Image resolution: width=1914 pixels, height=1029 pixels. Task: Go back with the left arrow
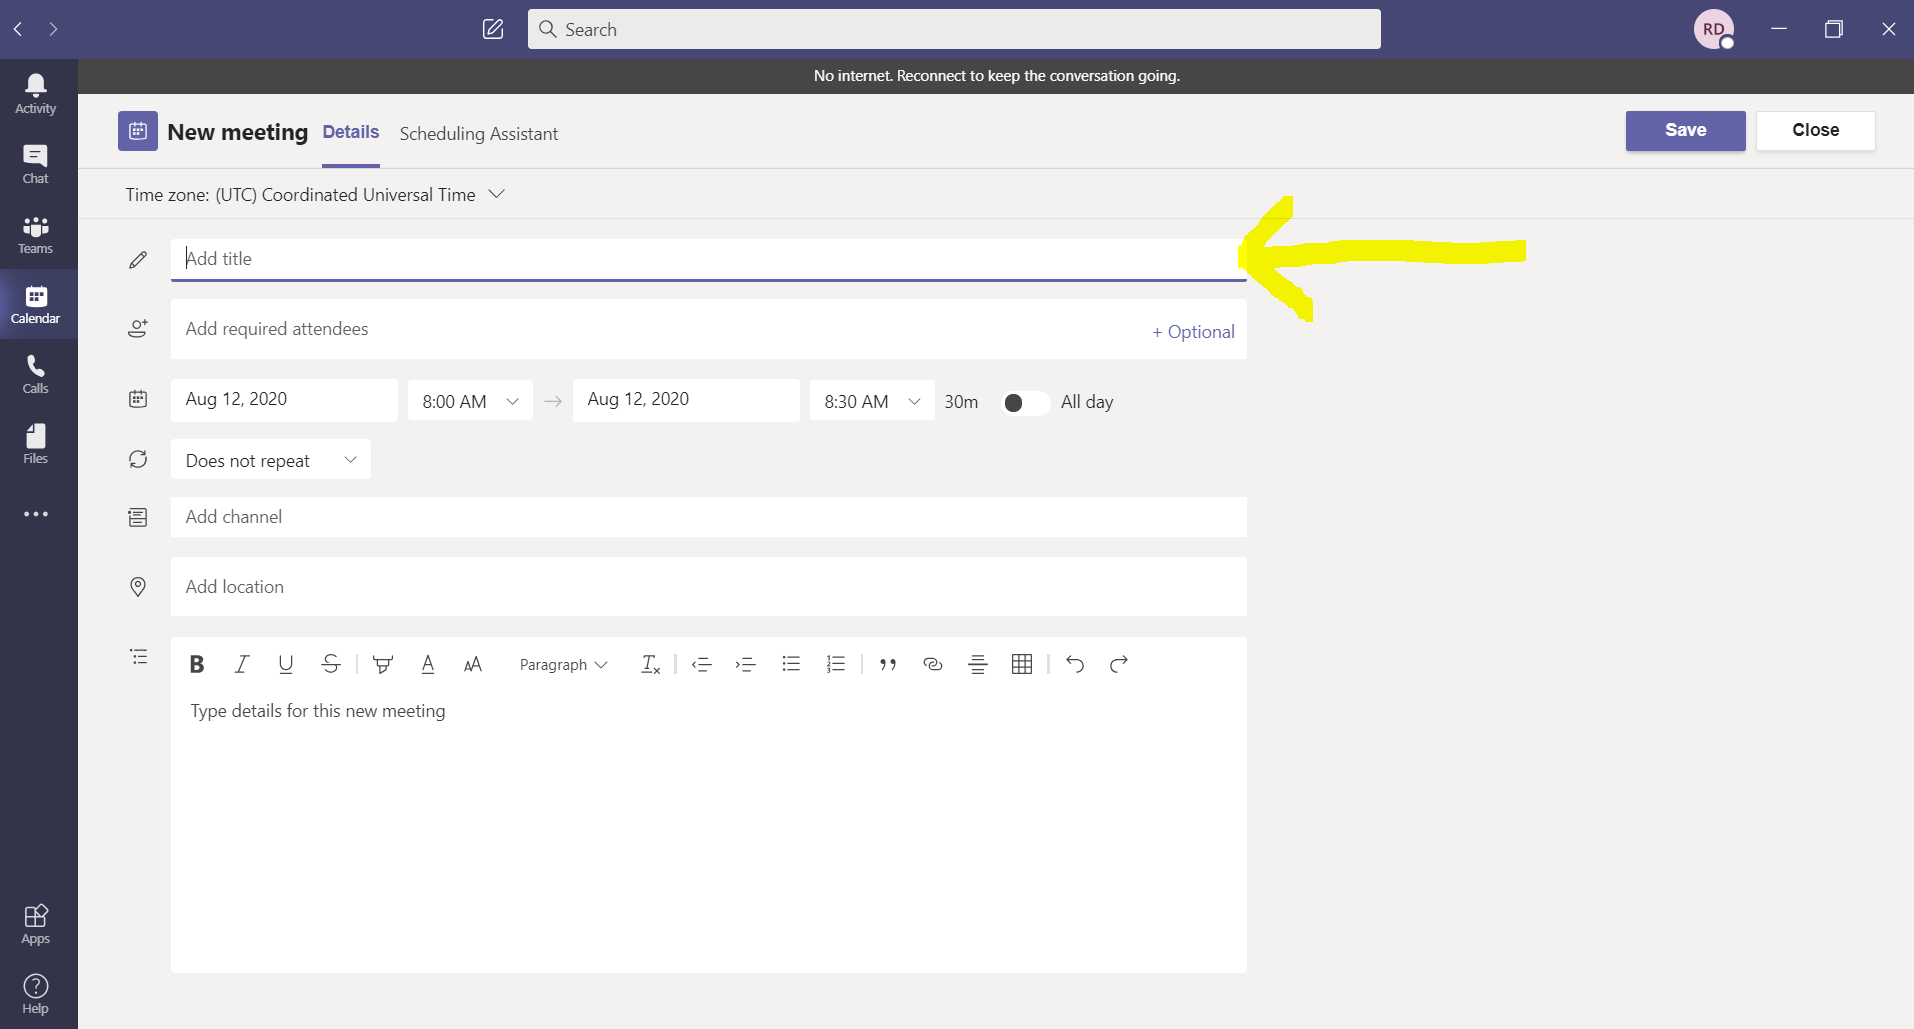click(x=18, y=29)
